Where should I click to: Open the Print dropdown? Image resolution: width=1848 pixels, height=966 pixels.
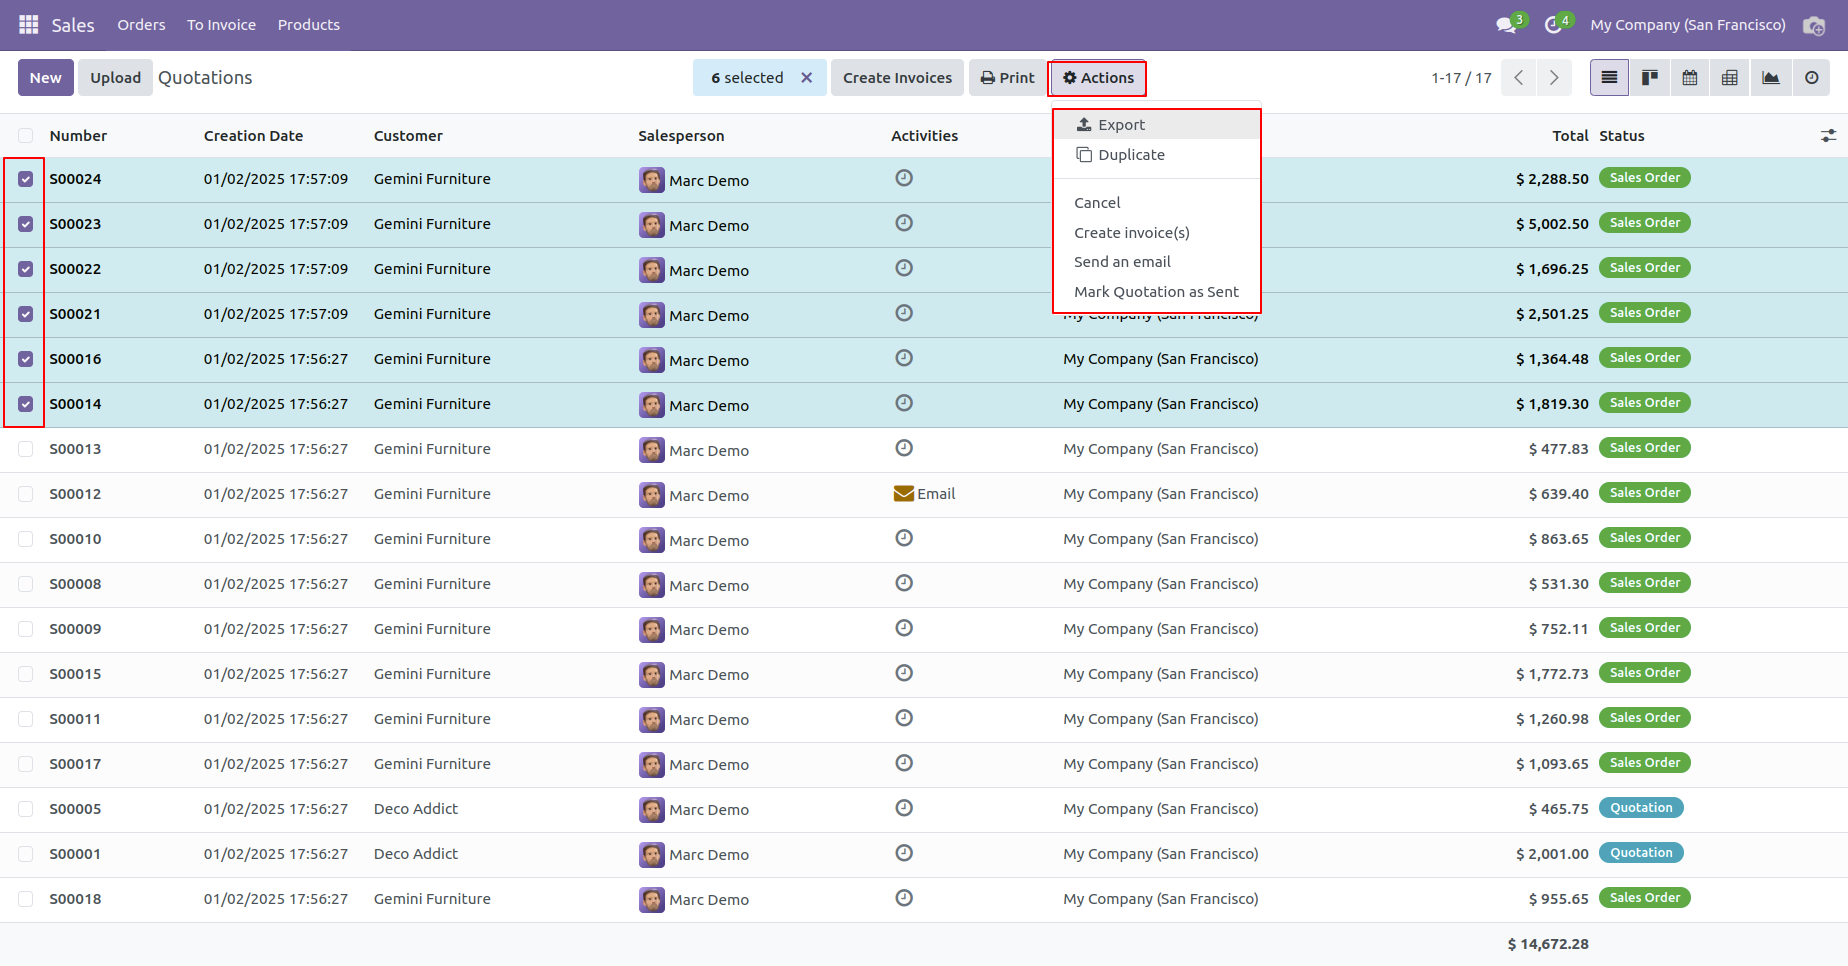point(1007,78)
